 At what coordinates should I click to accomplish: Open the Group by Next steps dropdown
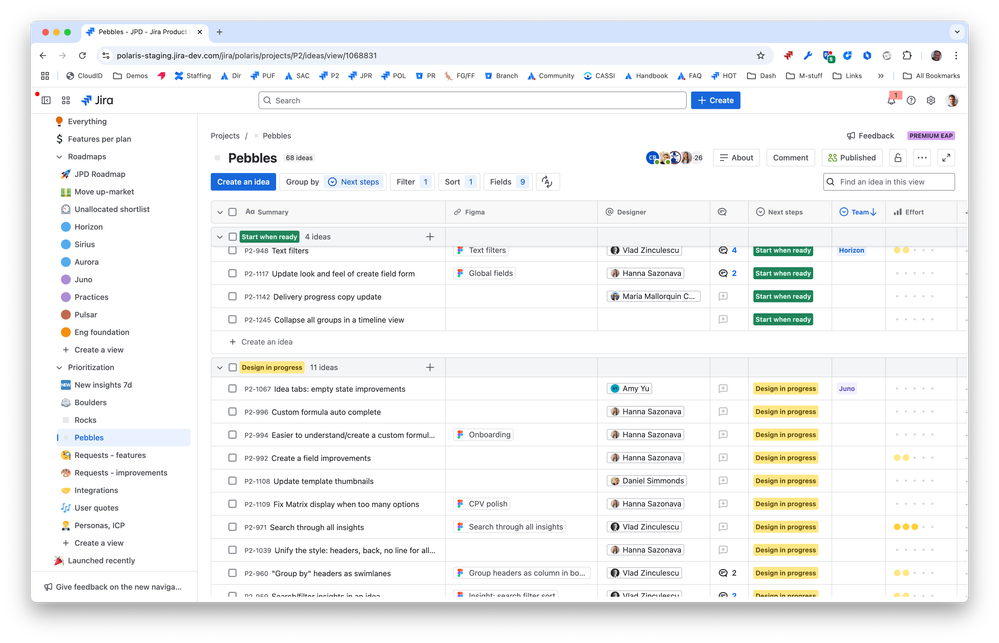333,182
